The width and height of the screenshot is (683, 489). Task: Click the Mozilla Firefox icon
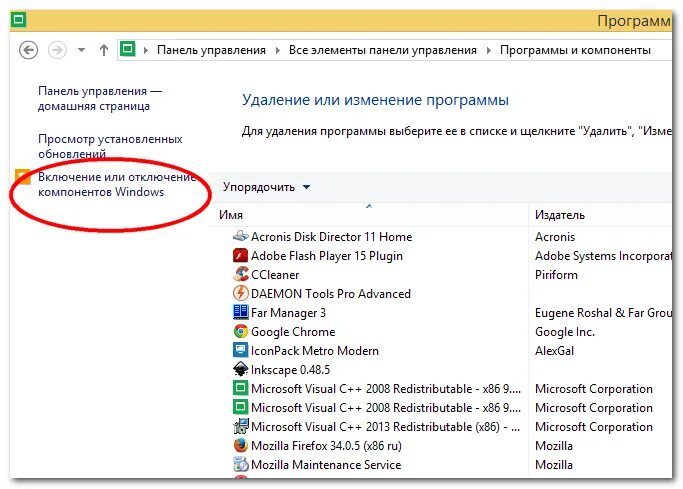(x=240, y=445)
